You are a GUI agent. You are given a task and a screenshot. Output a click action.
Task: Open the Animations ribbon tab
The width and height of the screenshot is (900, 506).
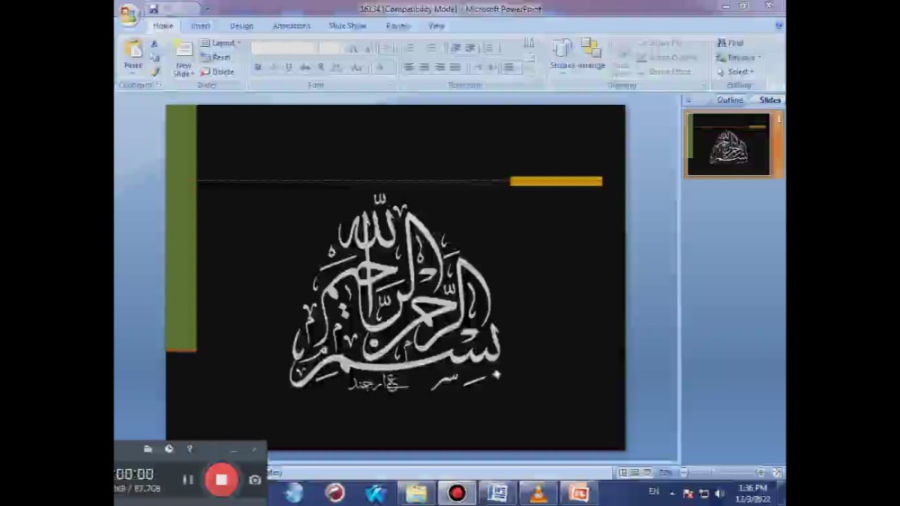[x=292, y=26]
